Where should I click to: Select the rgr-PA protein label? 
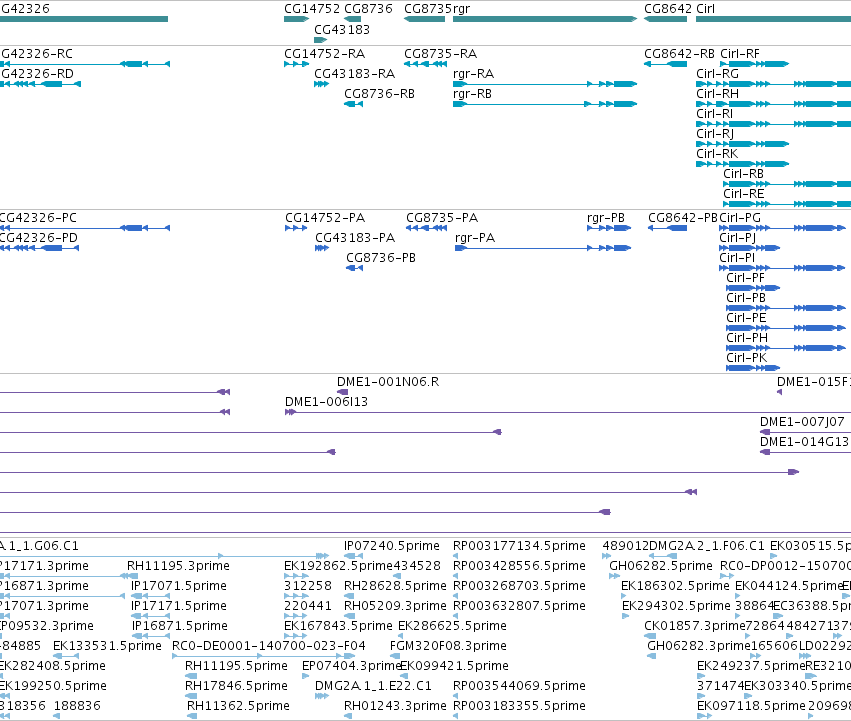[x=475, y=238]
